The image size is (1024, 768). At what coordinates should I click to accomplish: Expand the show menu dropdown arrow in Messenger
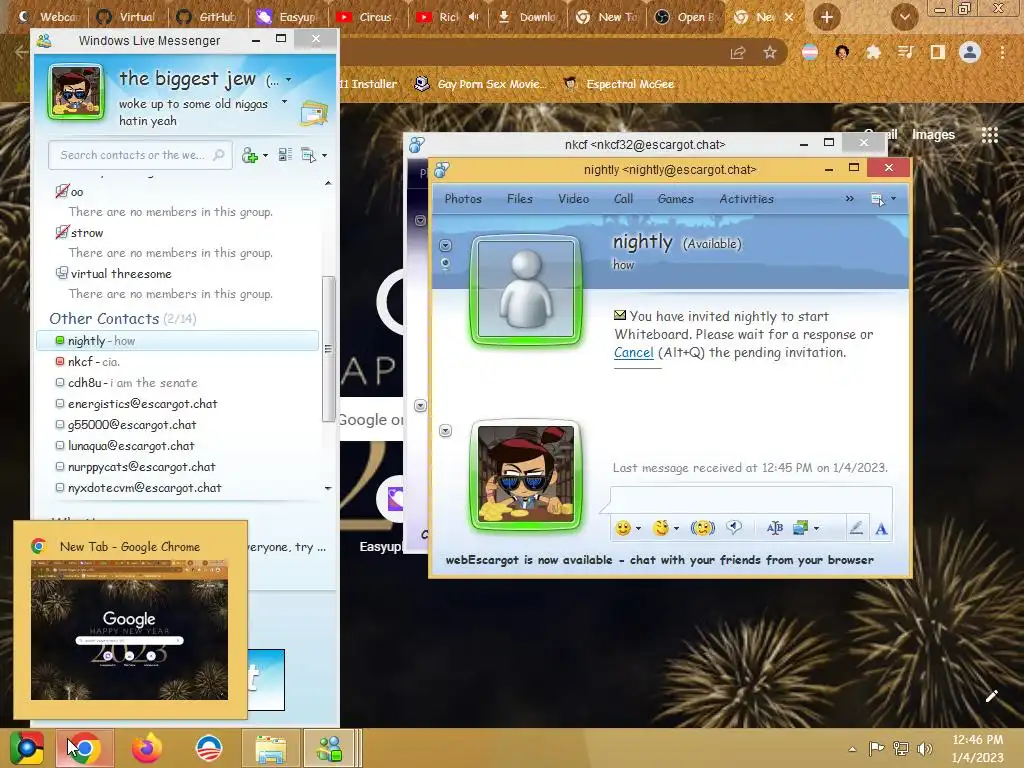click(325, 155)
